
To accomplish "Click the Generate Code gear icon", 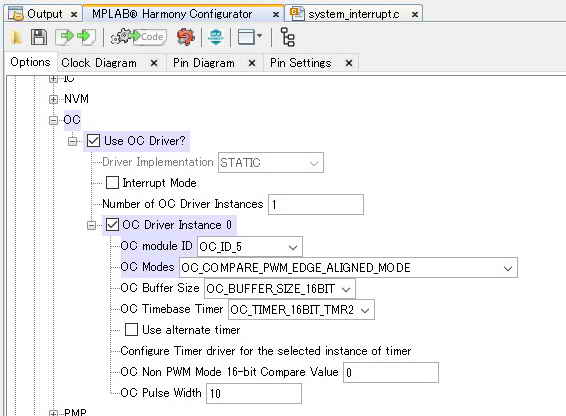I will point(139,37).
